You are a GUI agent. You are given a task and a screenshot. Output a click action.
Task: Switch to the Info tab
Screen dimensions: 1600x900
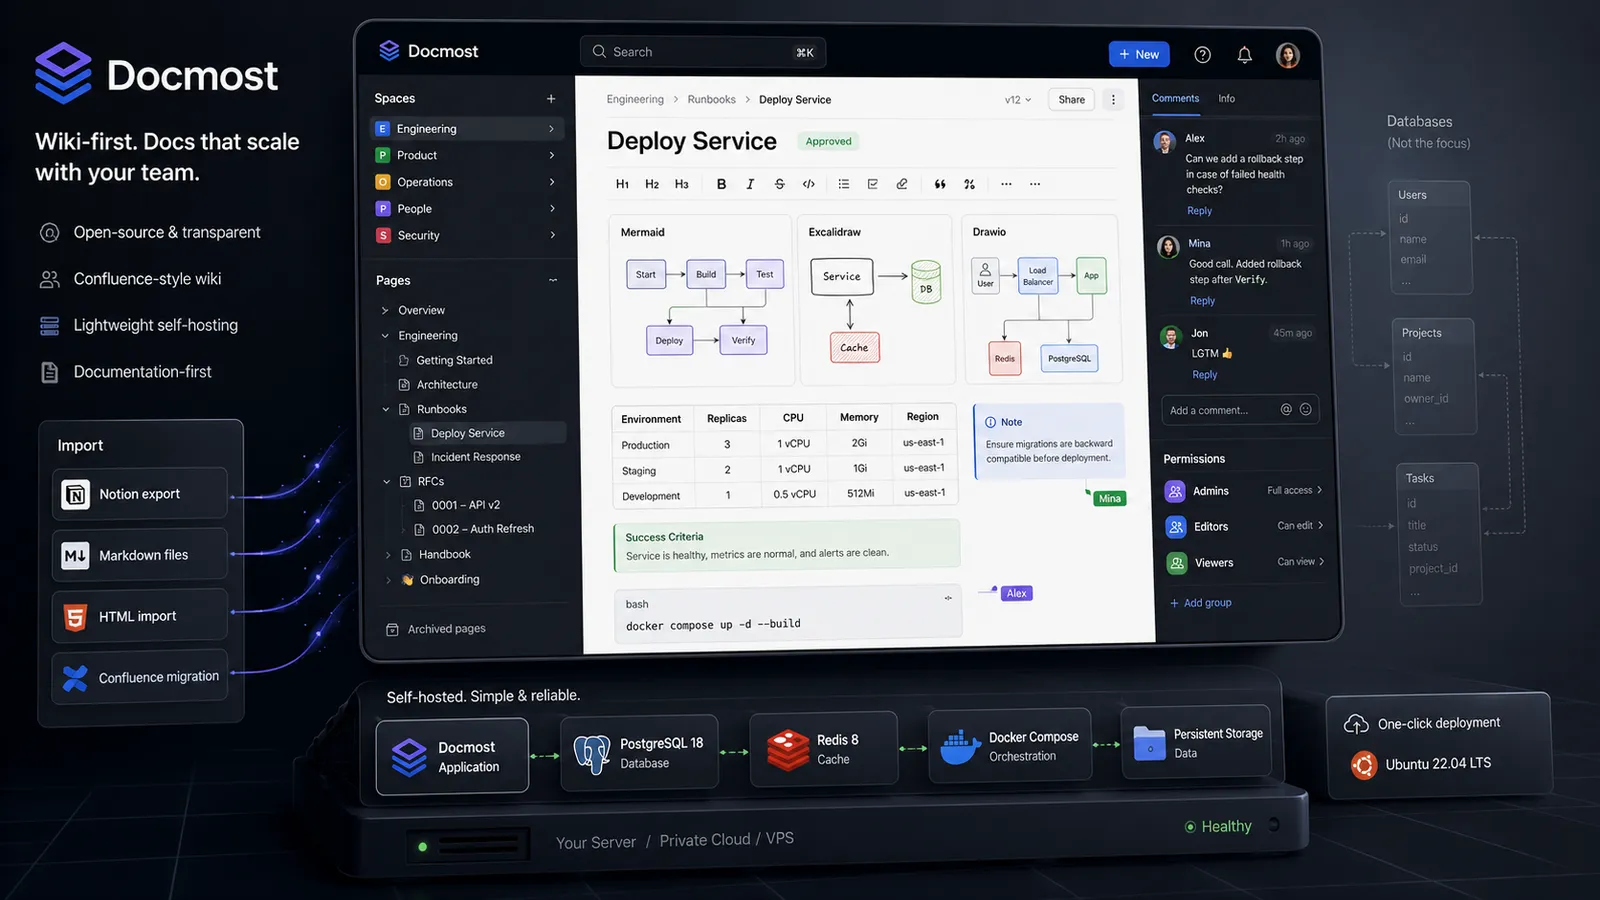(1227, 98)
